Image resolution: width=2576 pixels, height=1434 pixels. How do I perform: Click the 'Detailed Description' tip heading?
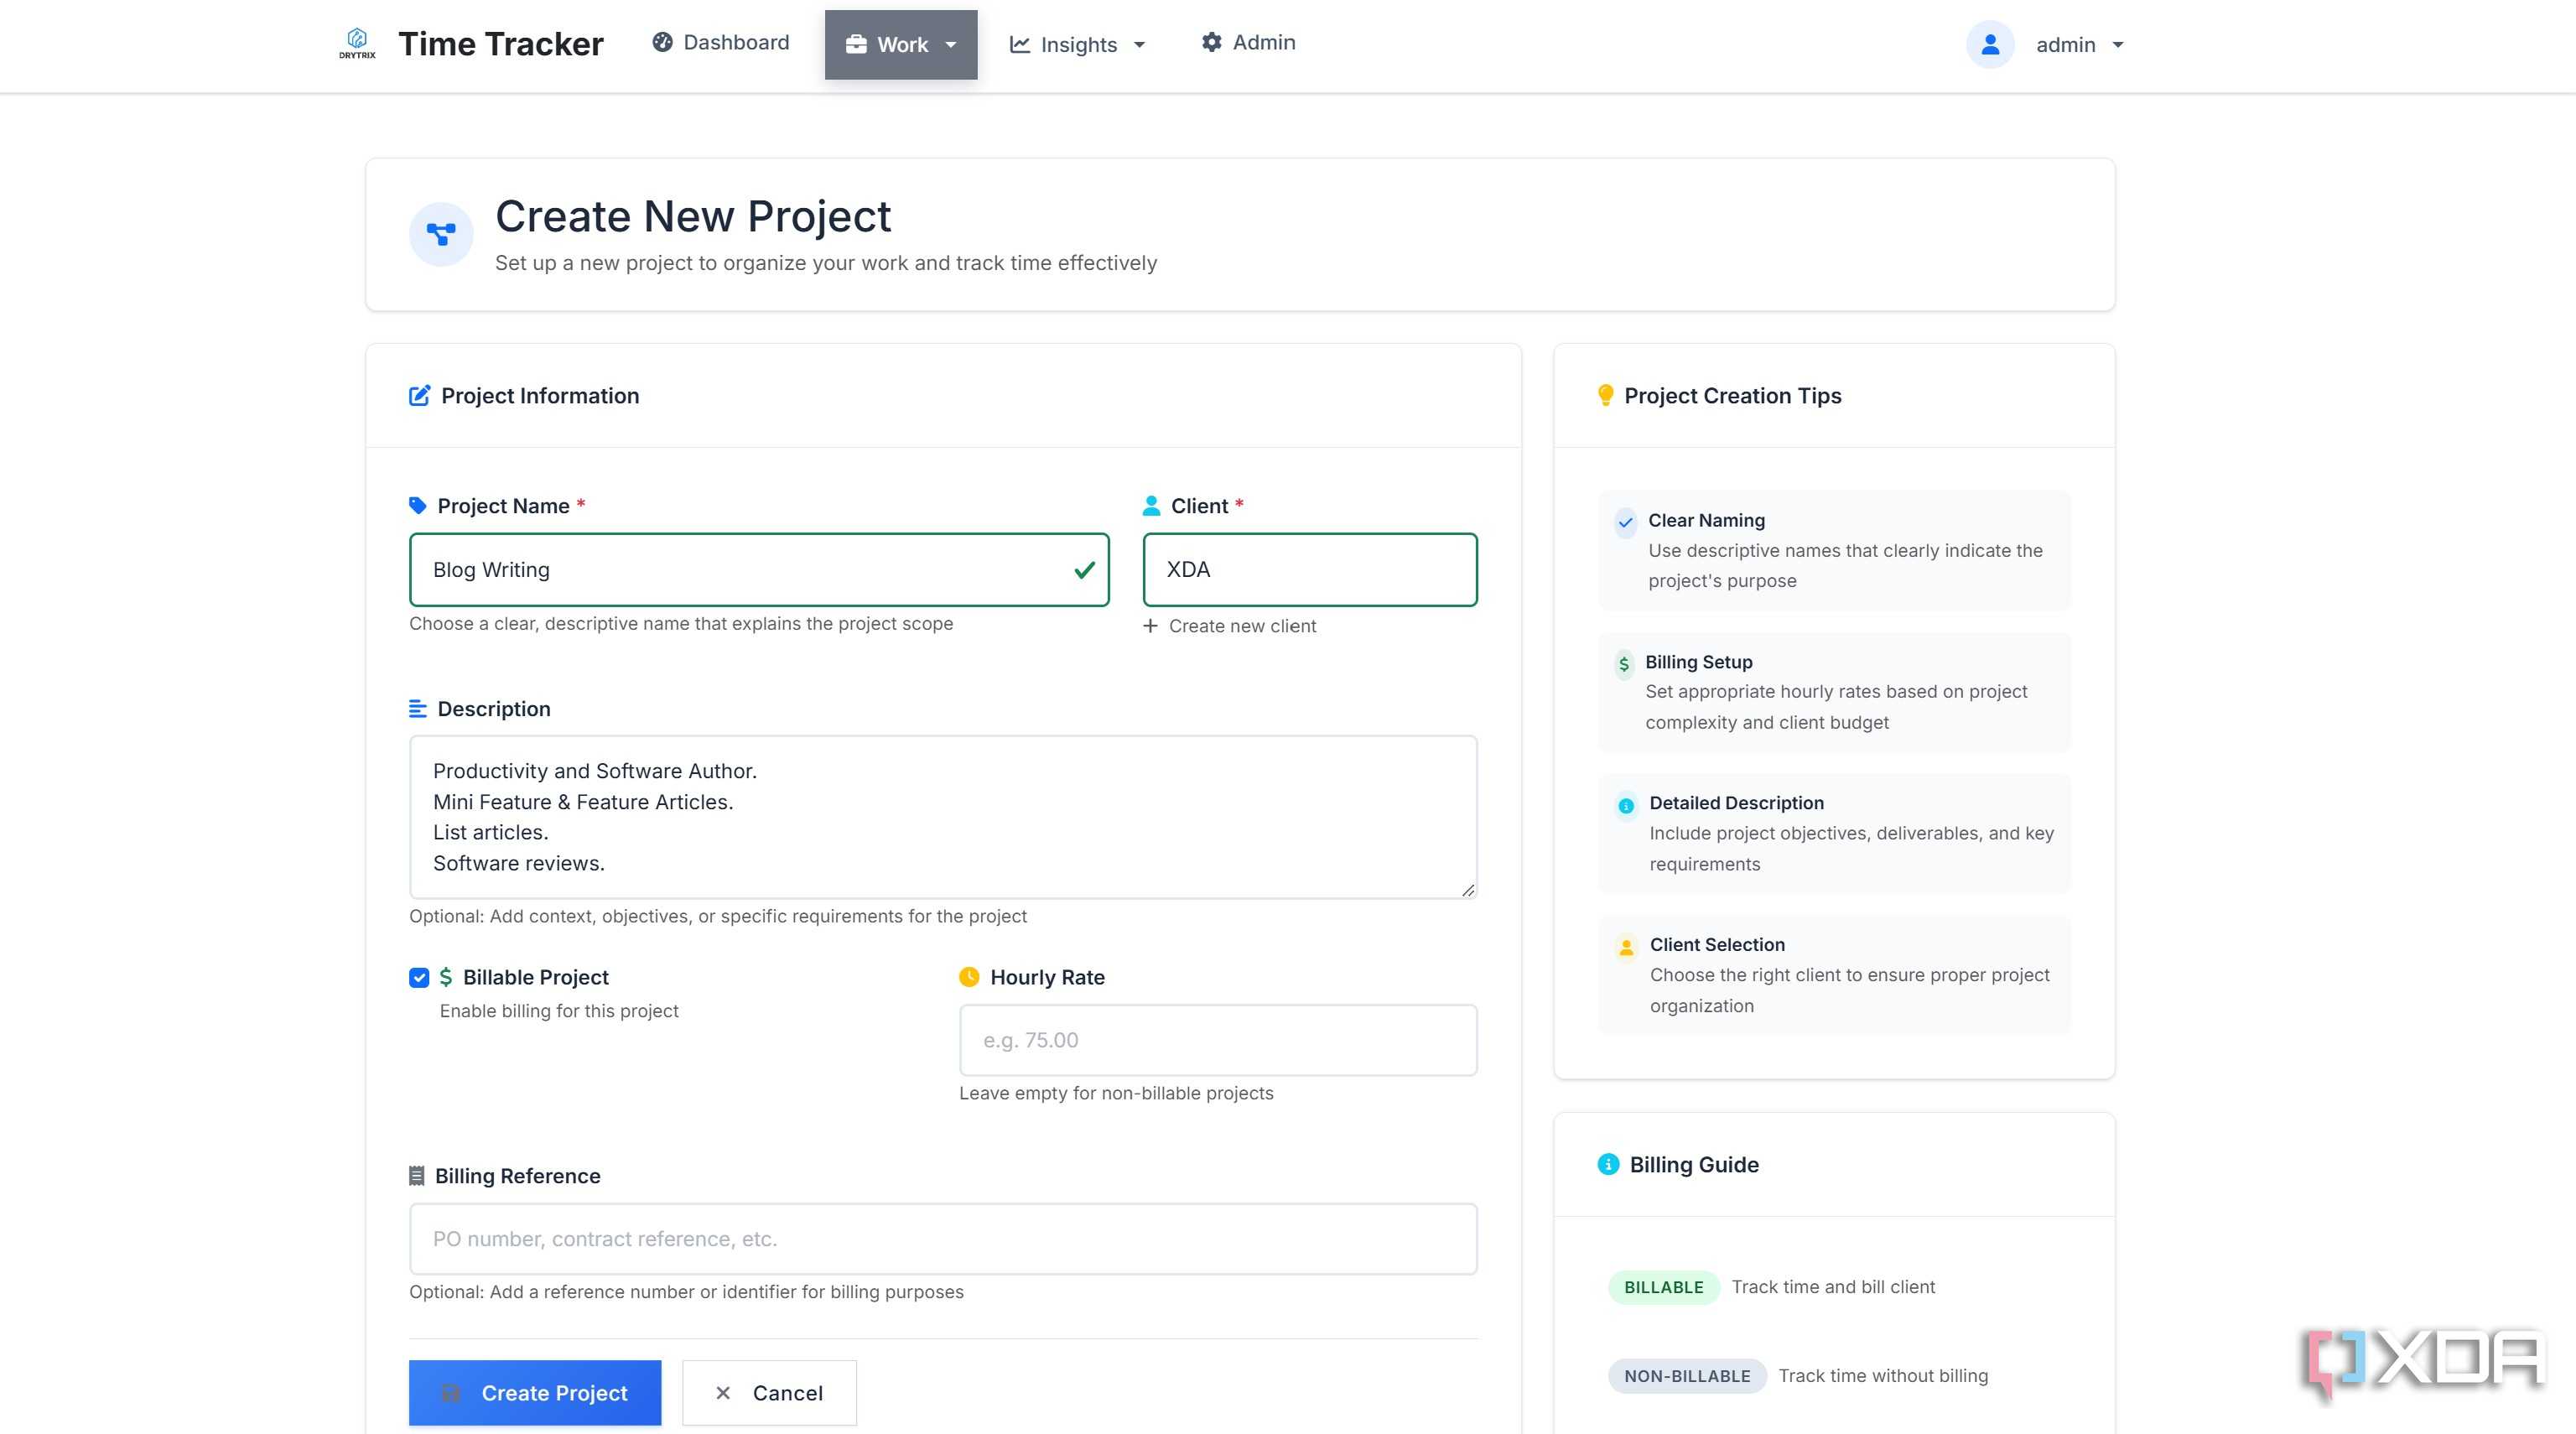(1736, 803)
